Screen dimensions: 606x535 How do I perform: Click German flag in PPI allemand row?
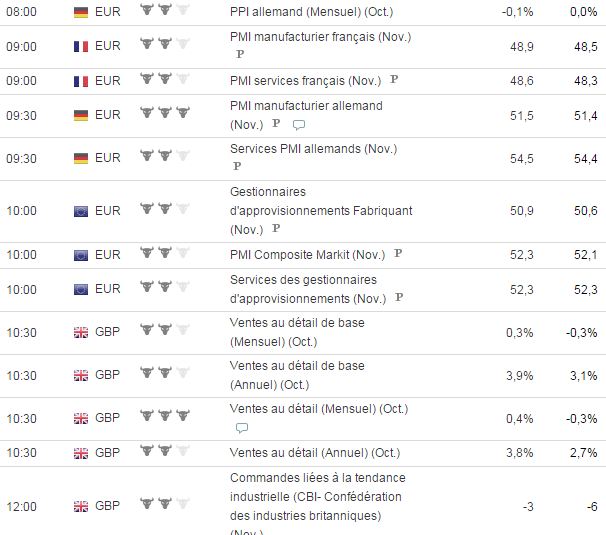pos(81,11)
